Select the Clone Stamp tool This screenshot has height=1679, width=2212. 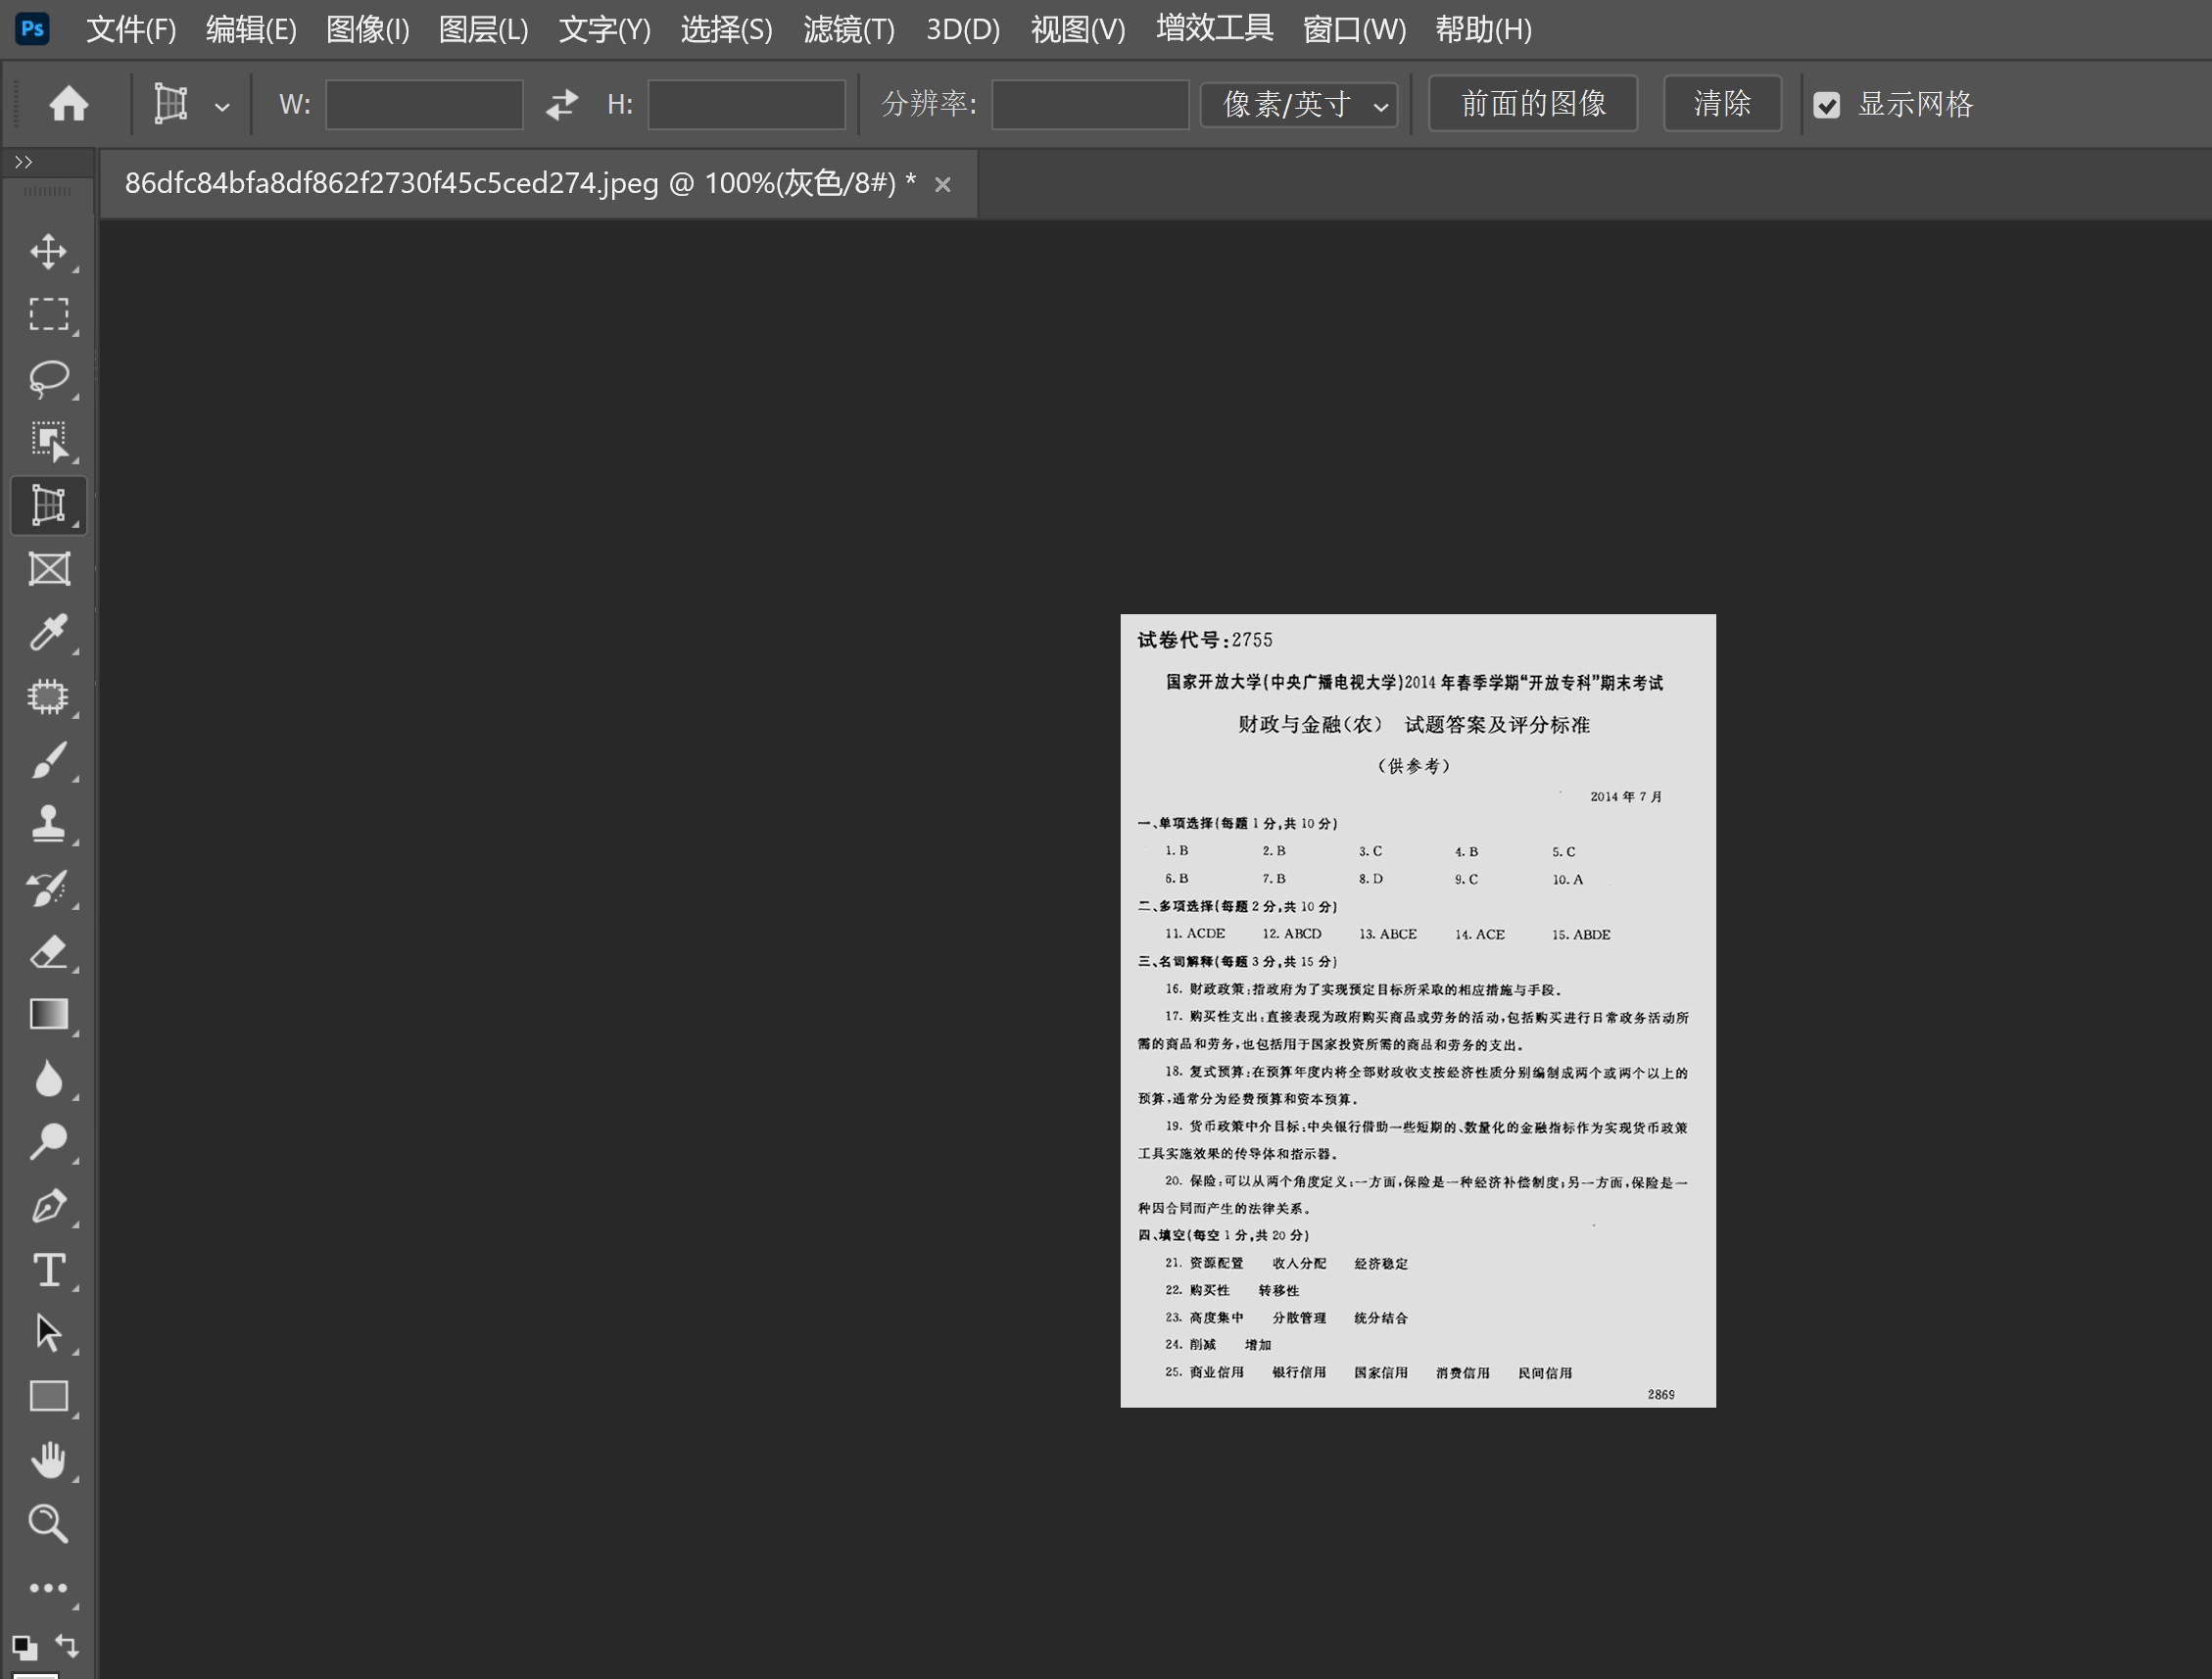pyautogui.click(x=48, y=824)
